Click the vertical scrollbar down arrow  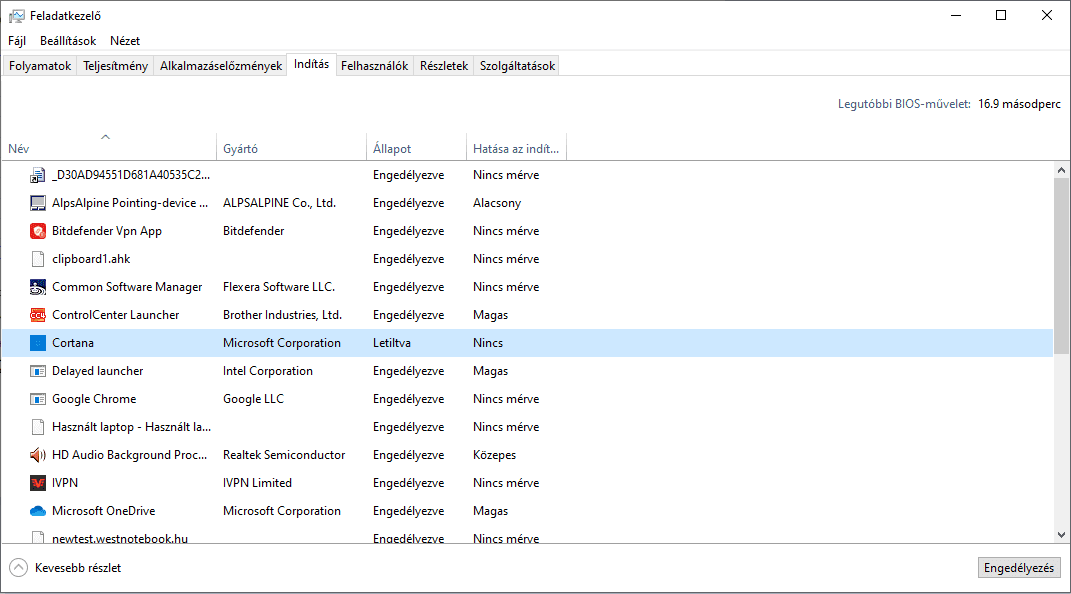tap(1061, 535)
